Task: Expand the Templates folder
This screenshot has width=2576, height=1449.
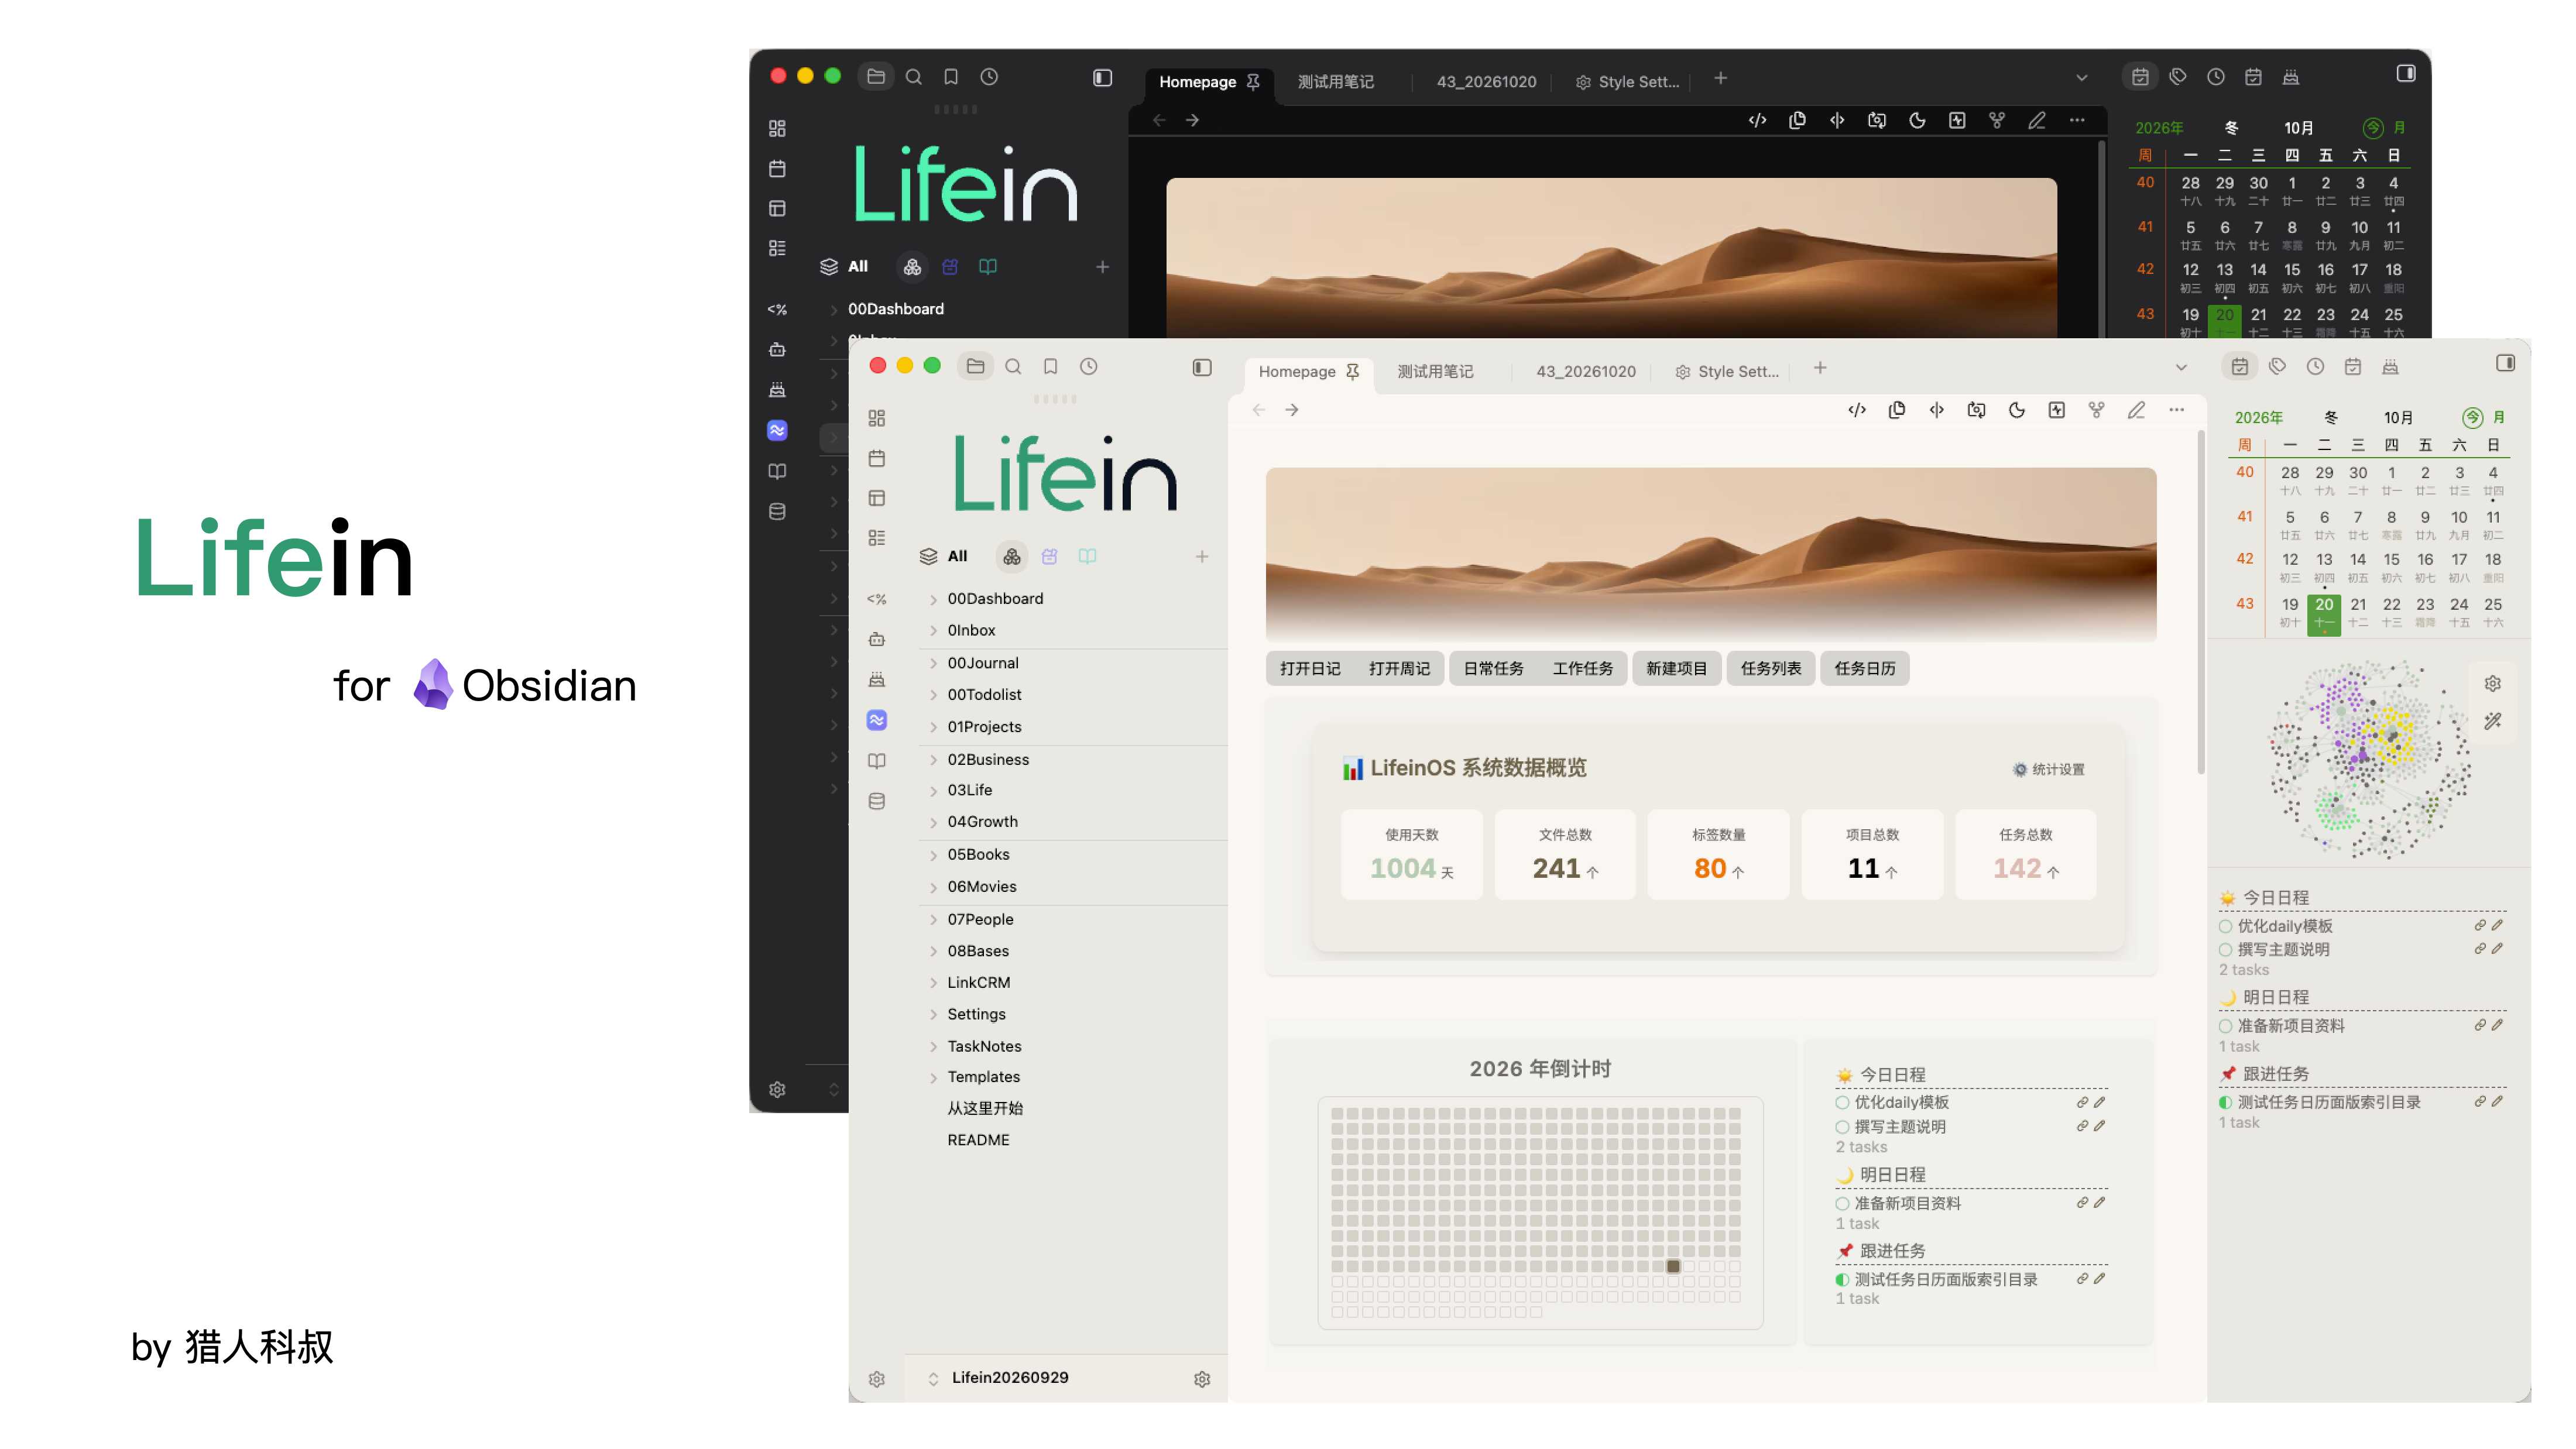Action: pos(933,1077)
